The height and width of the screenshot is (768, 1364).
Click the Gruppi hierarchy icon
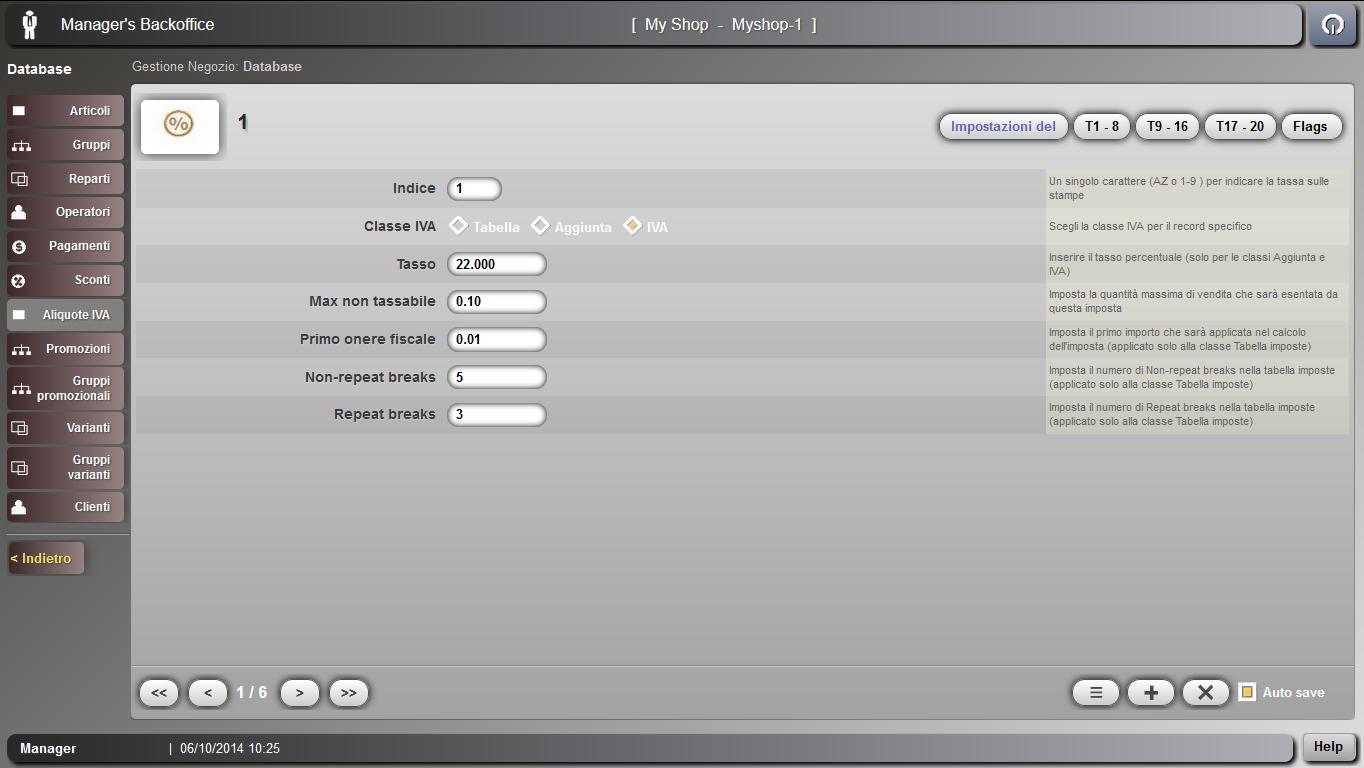[x=21, y=146]
